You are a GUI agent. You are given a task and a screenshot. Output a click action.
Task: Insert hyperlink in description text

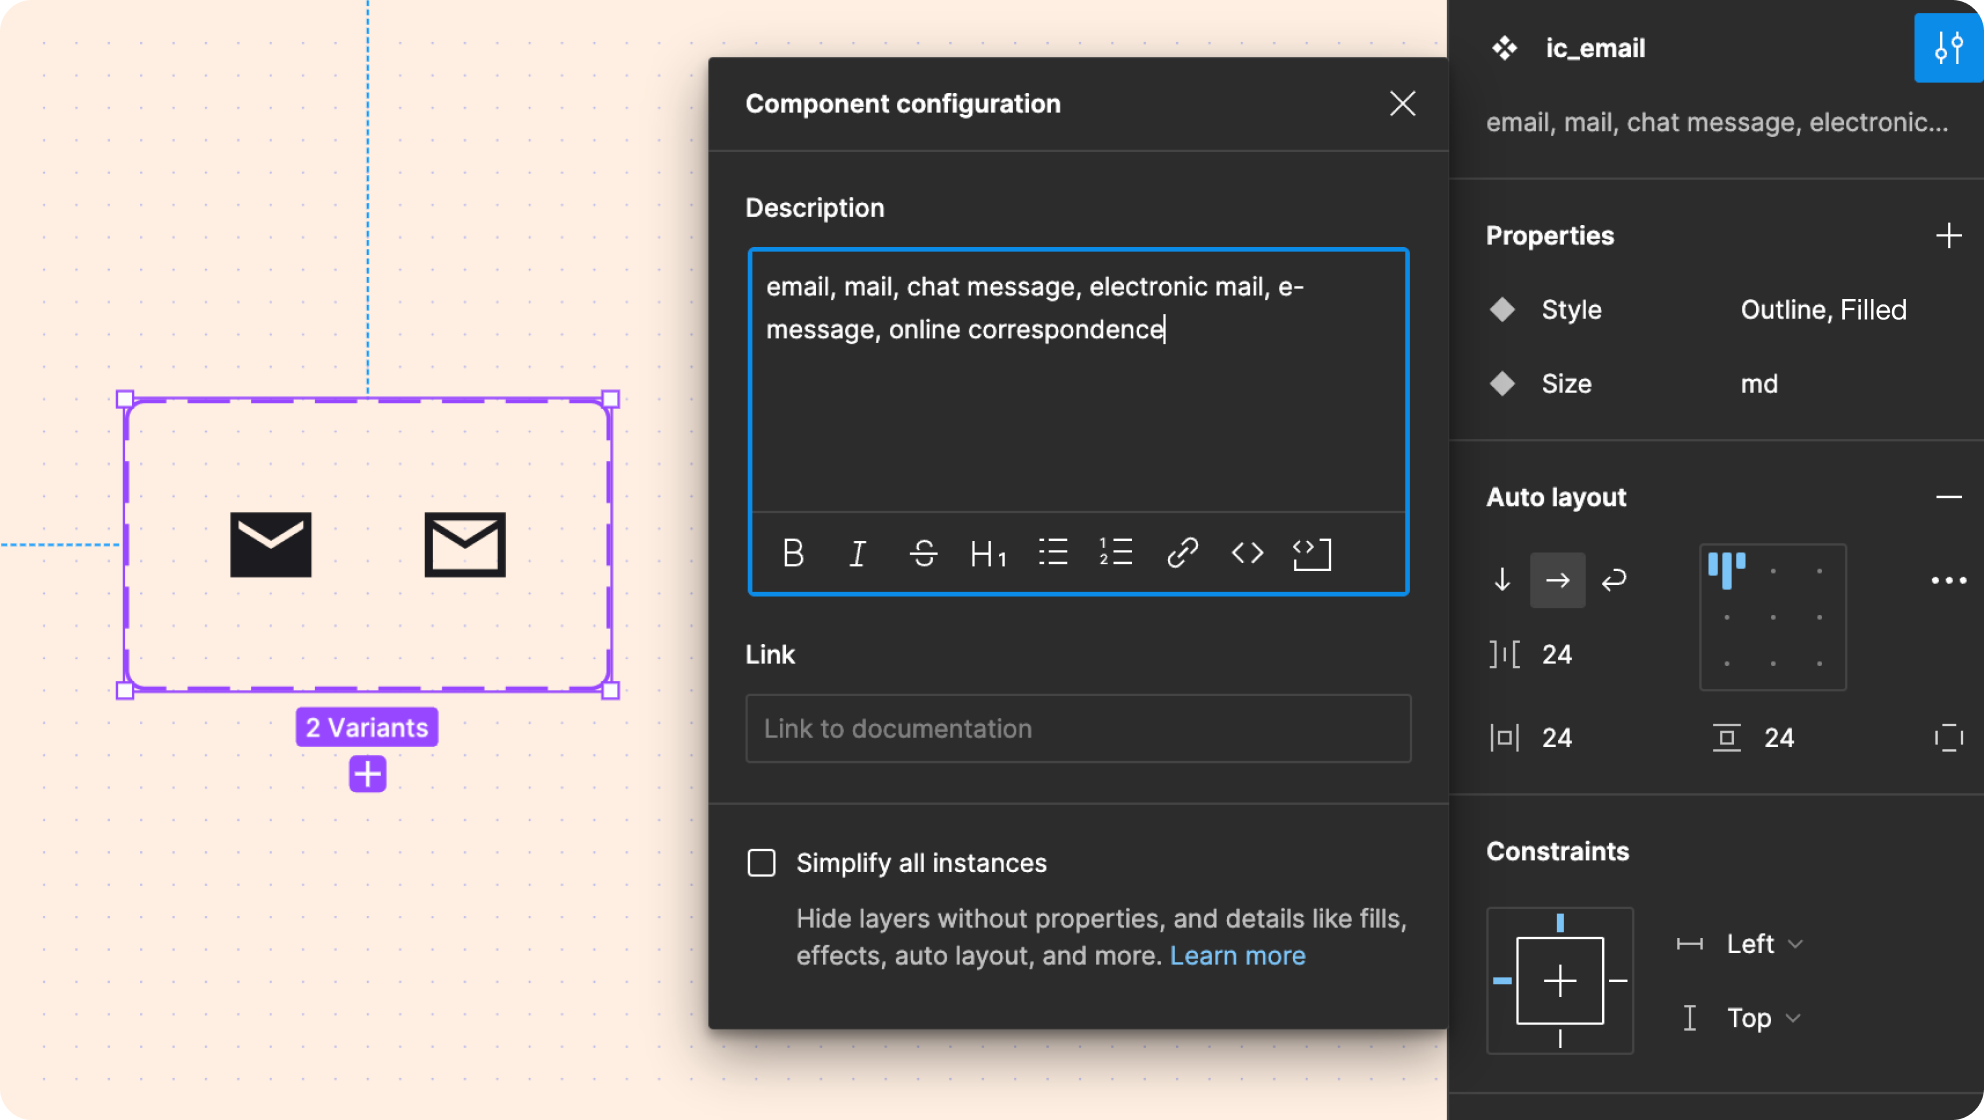tap(1182, 552)
